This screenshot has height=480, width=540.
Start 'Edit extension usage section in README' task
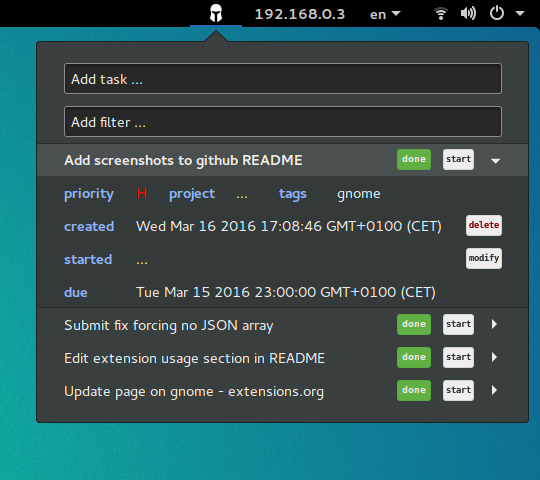(x=458, y=357)
